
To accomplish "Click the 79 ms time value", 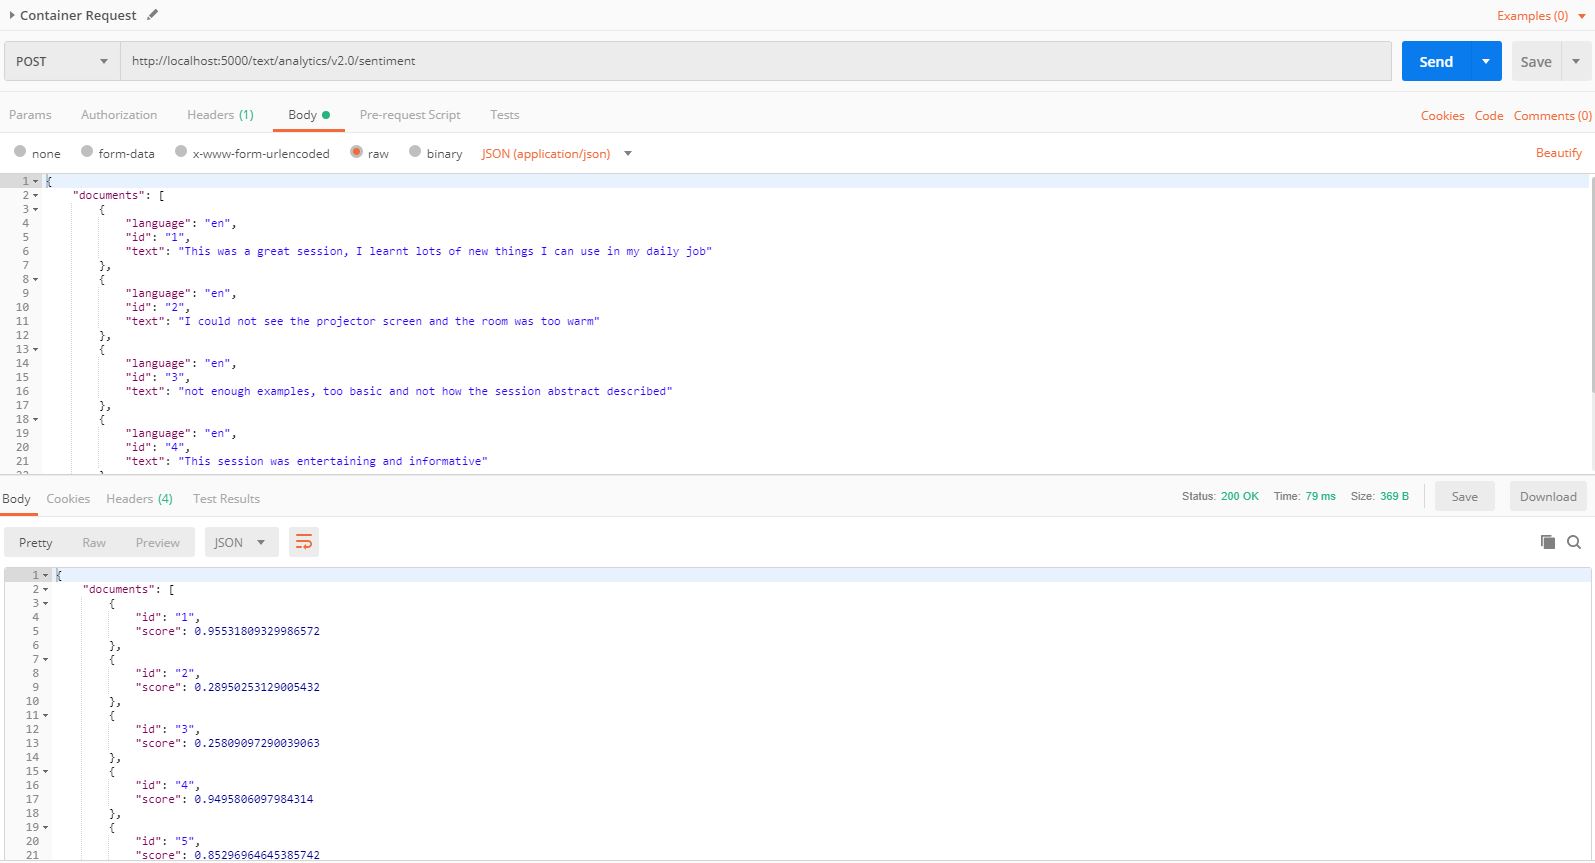I will (1320, 497).
